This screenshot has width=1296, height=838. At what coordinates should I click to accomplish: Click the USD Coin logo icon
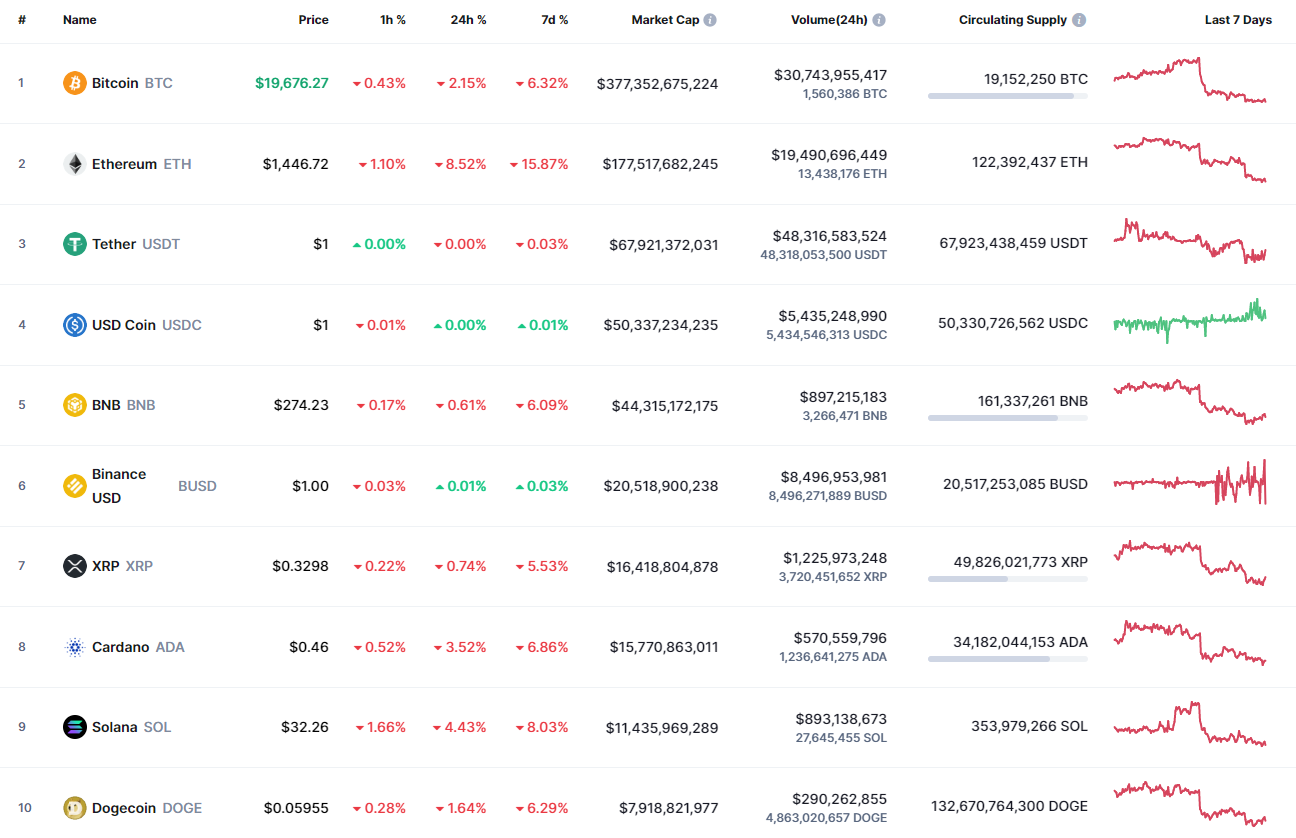(73, 324)
